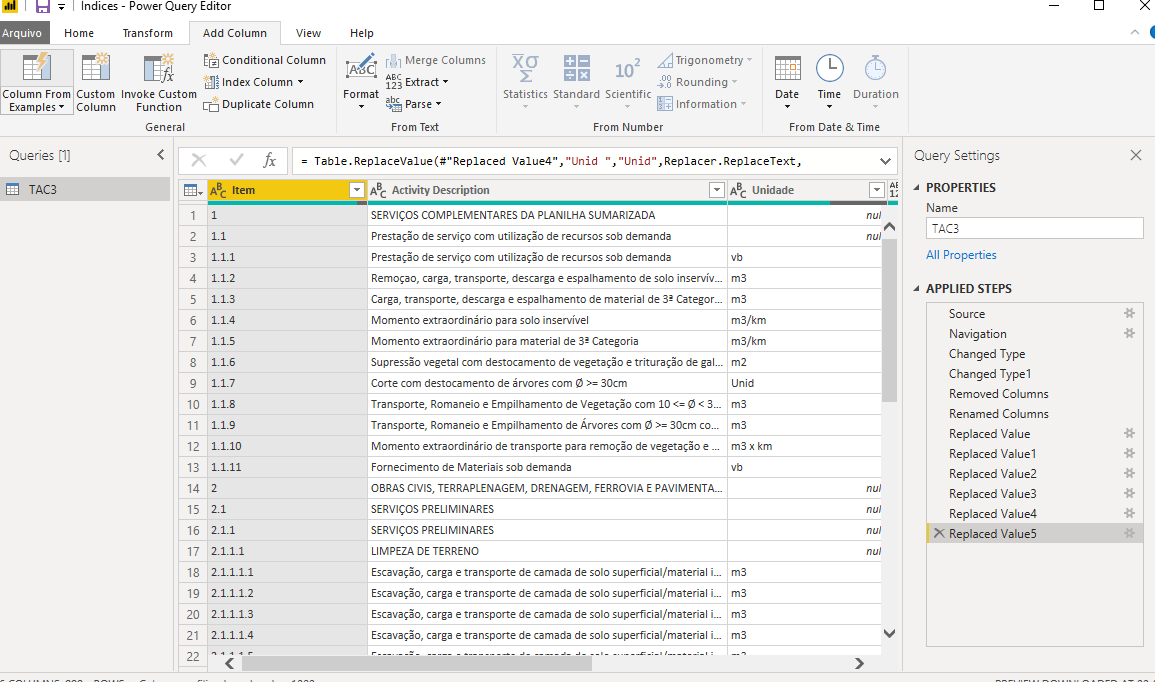Open settings gear for Replaced Value3
The width and height of the screenshot is (1155, 682).
(1129, 493)
